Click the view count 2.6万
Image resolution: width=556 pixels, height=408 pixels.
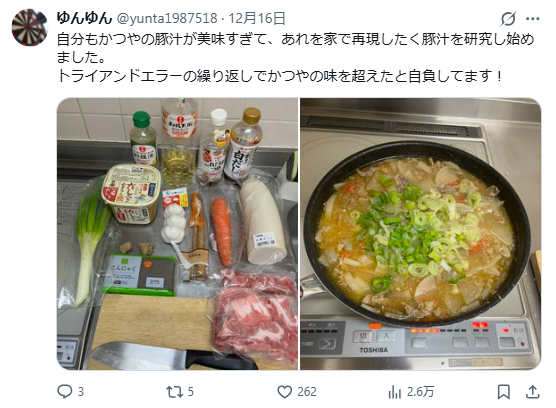pyautogui.click(x=421, y=392)
